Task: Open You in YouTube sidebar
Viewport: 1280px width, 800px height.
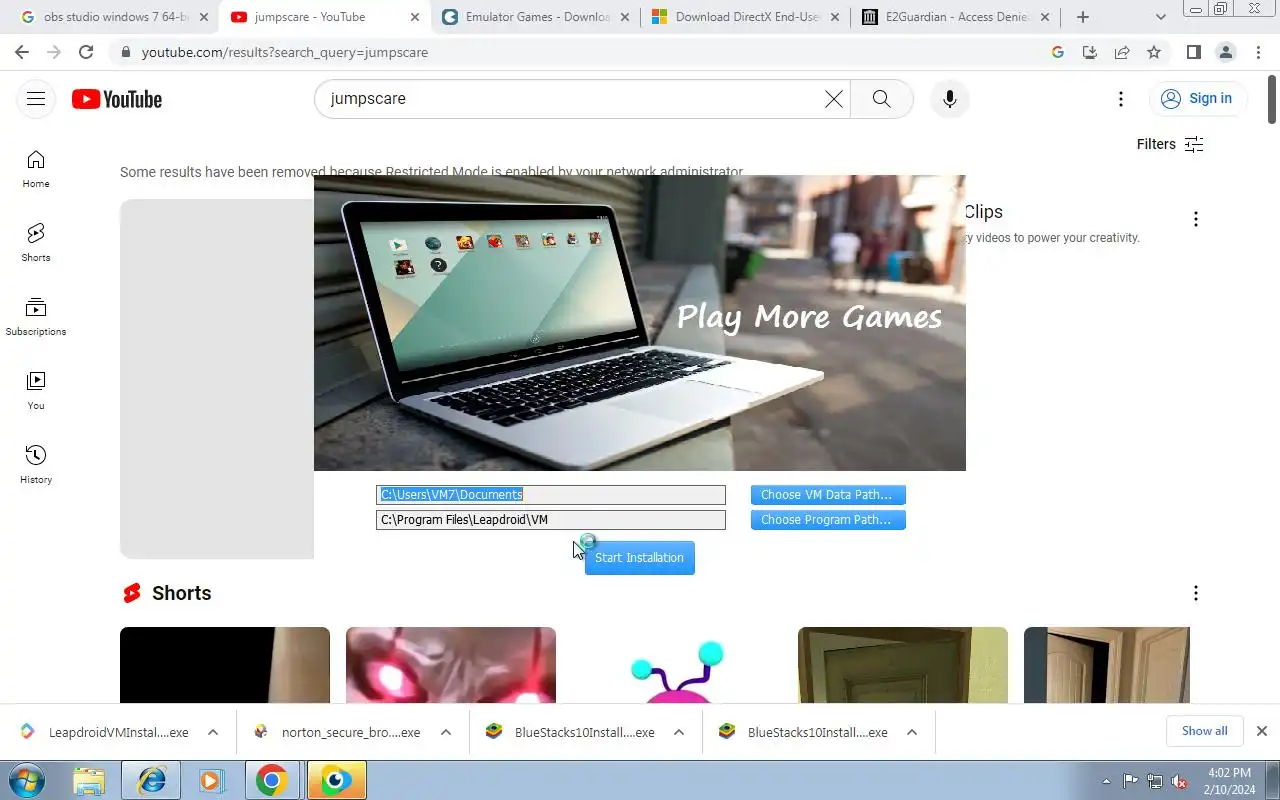Action: click(36, 391)
